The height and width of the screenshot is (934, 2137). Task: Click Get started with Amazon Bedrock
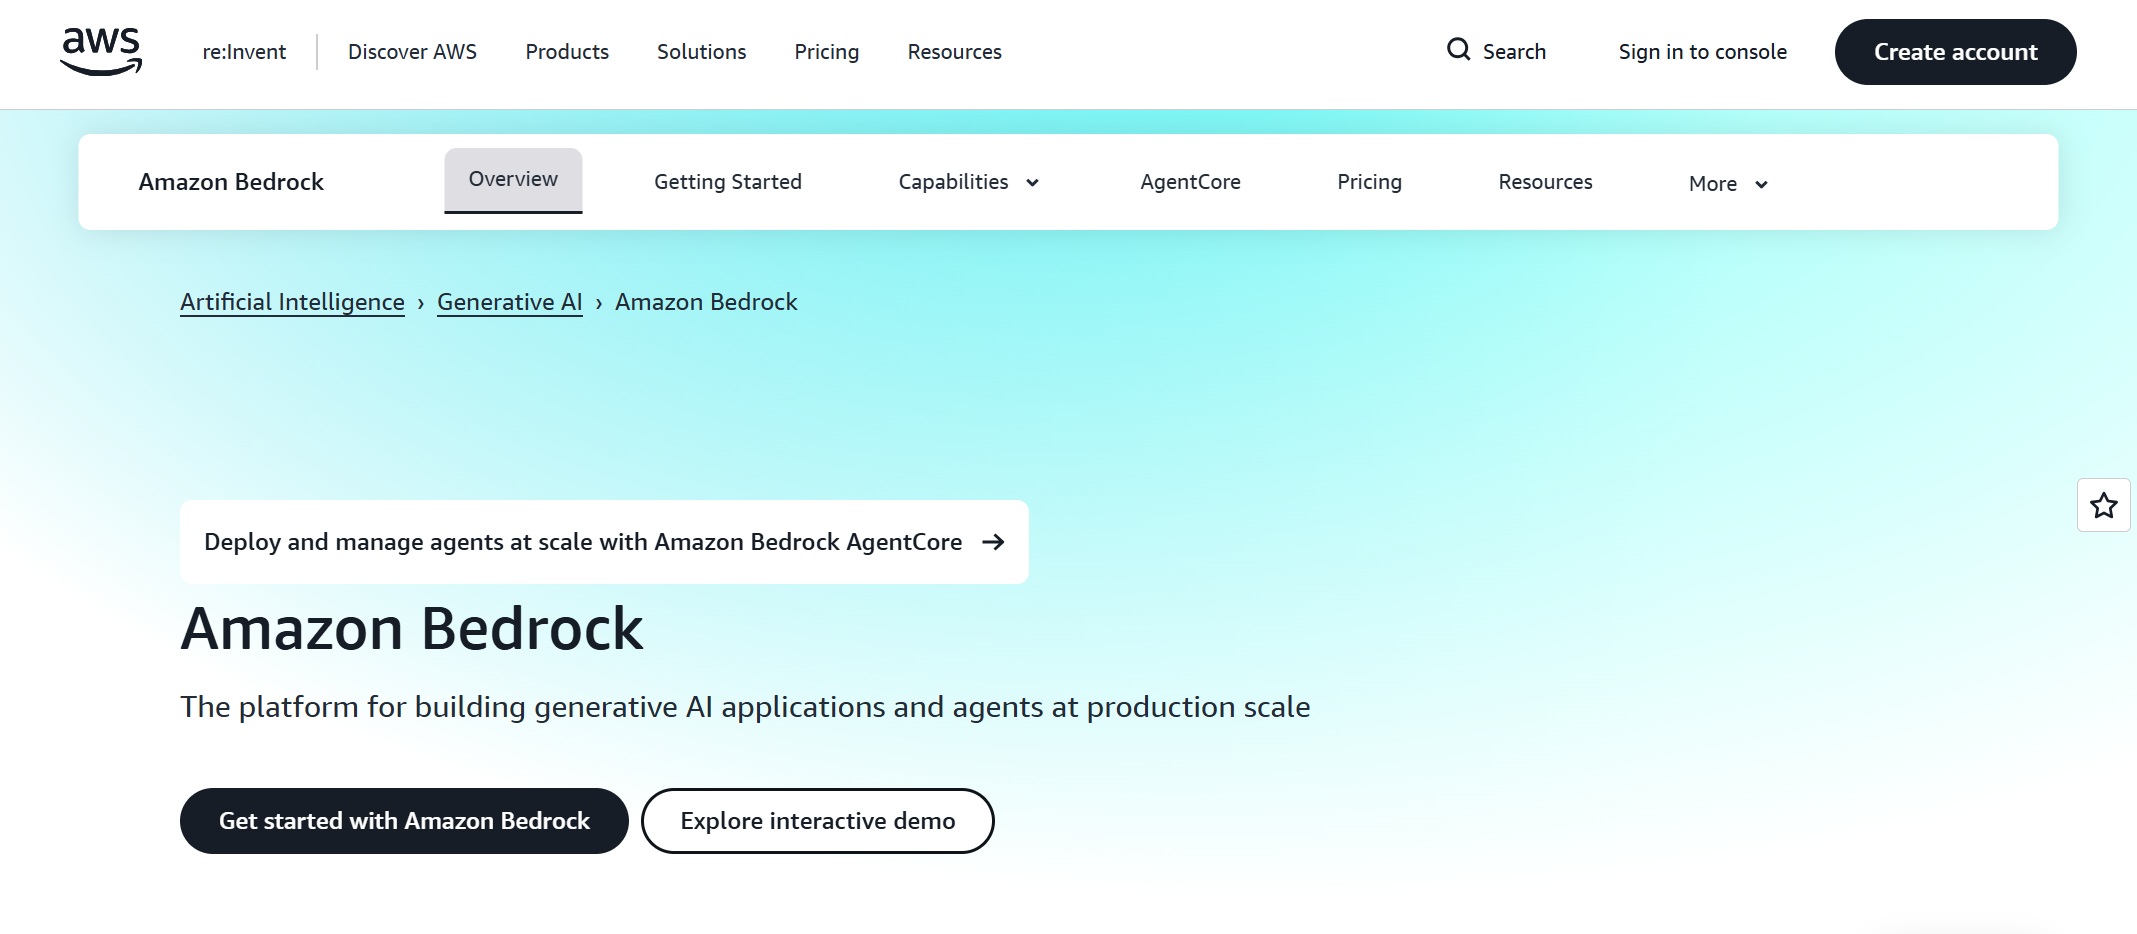click(x=404, y=821)
